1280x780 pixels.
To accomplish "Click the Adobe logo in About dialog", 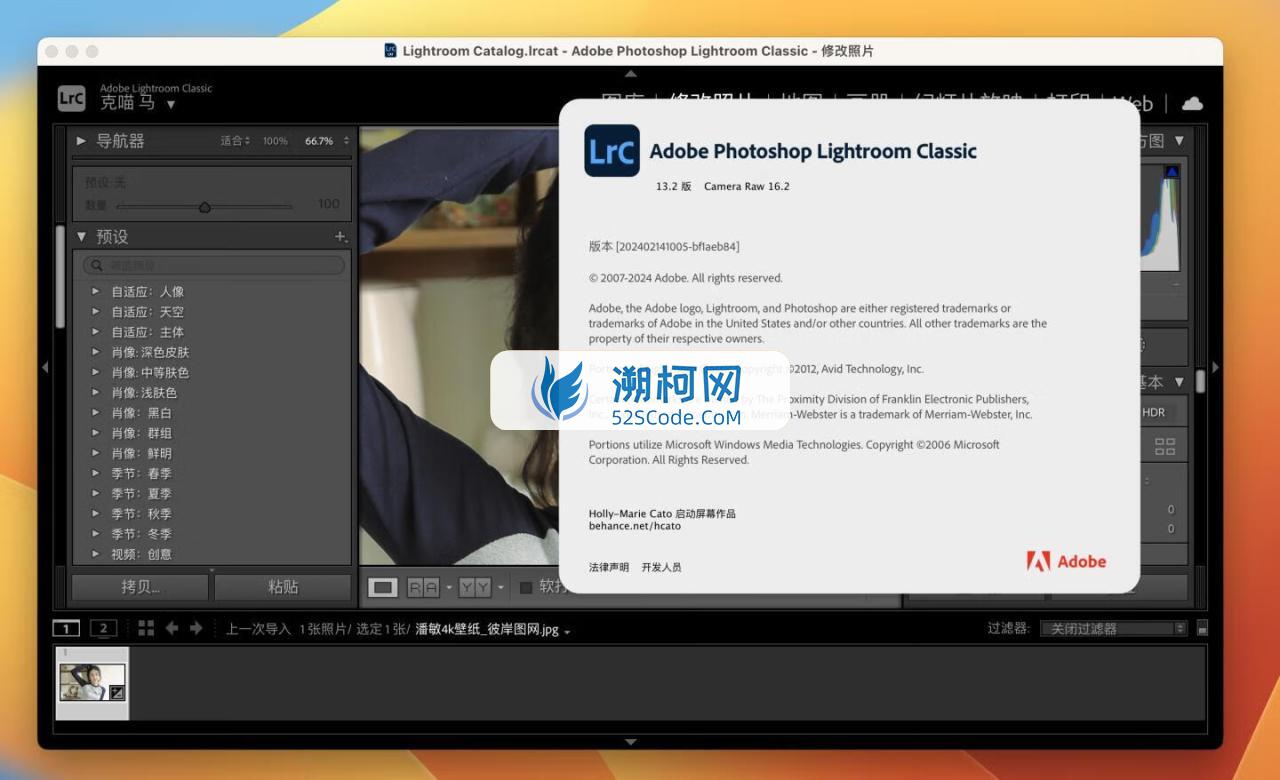I will click(x=1066, y=561).
